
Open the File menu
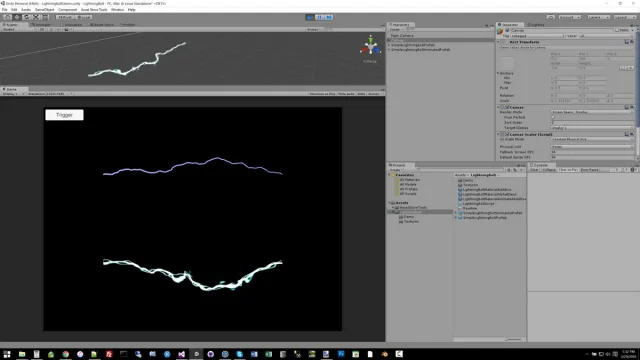4,9
